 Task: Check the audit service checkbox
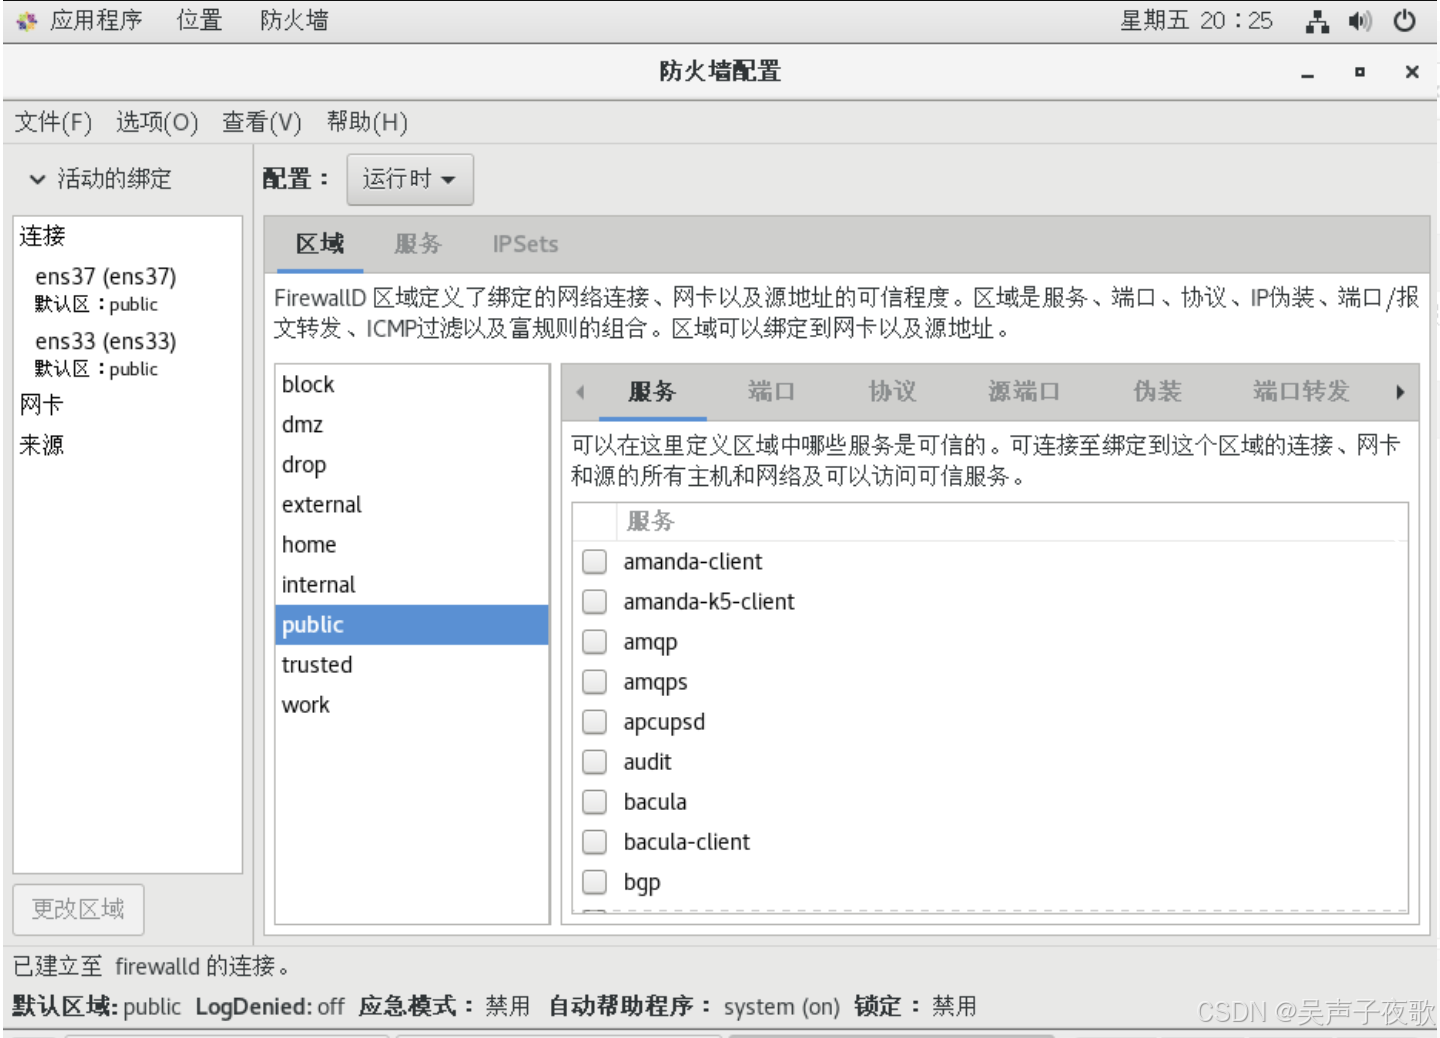pyautogui.click(x=595, y=762)
